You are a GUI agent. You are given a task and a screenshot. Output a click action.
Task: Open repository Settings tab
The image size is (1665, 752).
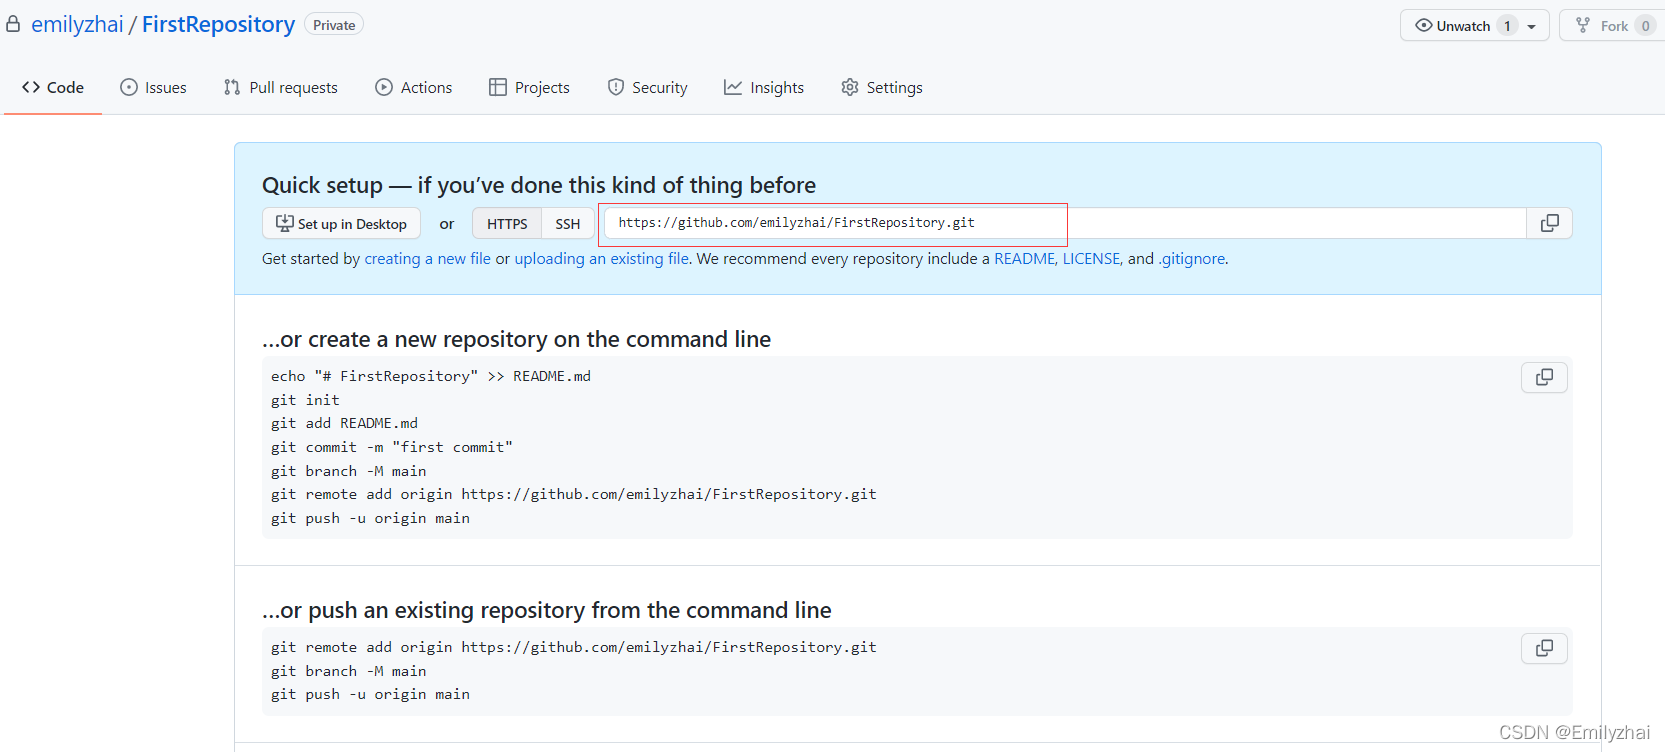(882, 87)
